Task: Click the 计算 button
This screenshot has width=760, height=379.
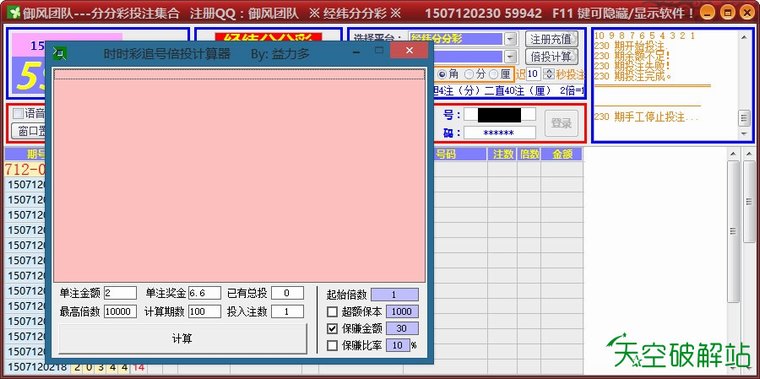Action: (182, 338)
